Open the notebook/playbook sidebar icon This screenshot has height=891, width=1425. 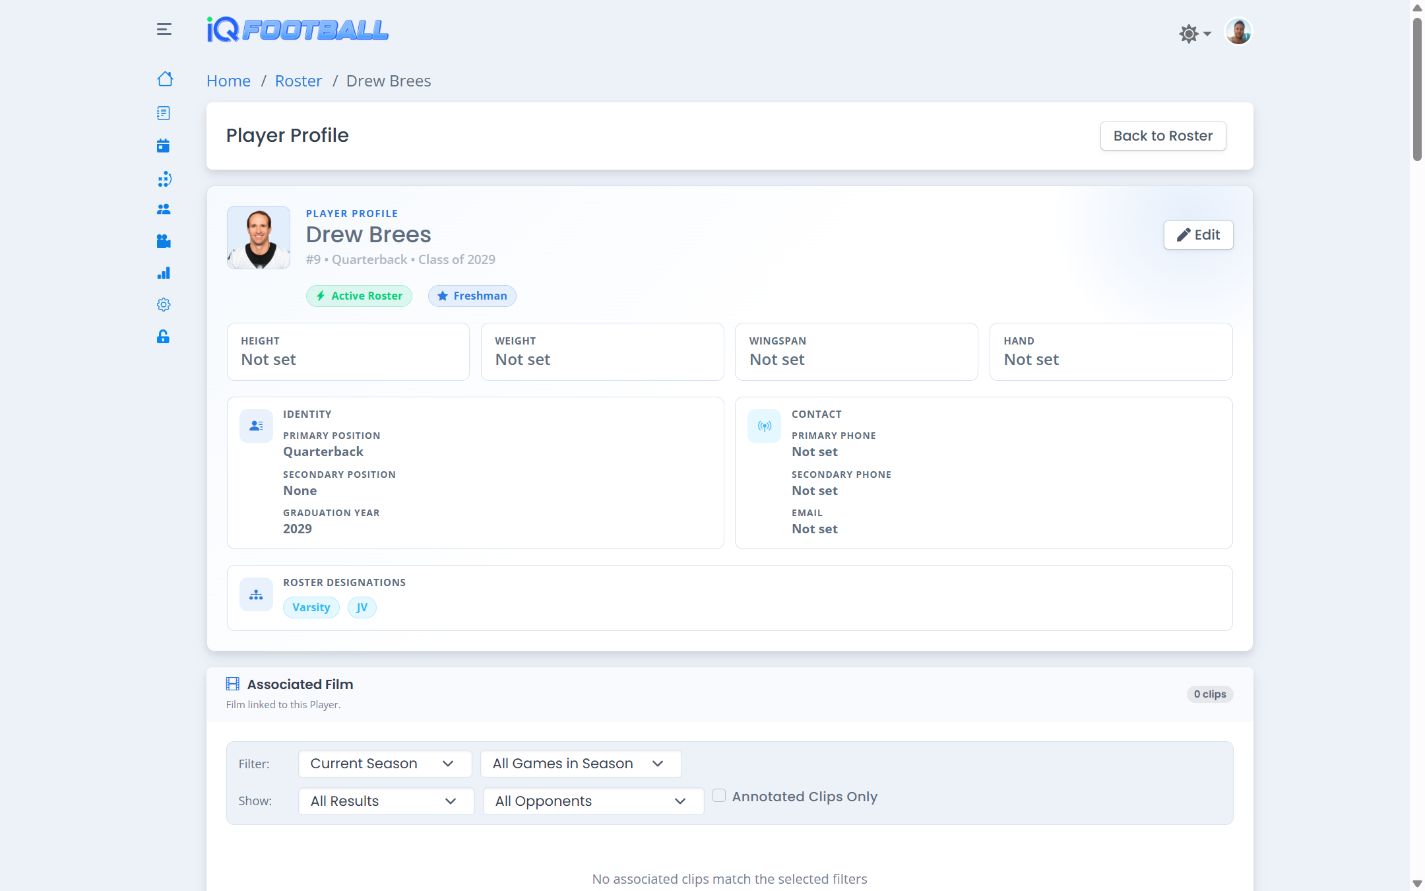[x=164, y=113]
